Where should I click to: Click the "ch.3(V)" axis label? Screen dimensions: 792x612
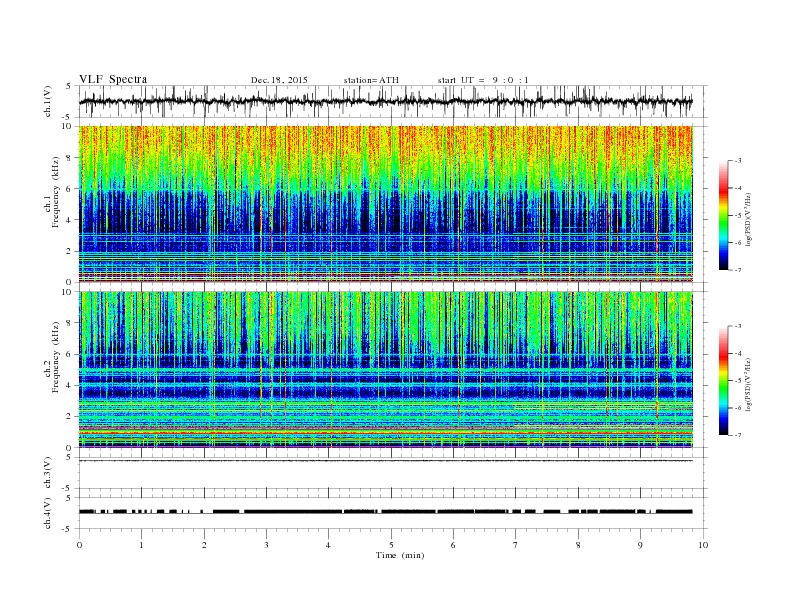pos(48,473)
